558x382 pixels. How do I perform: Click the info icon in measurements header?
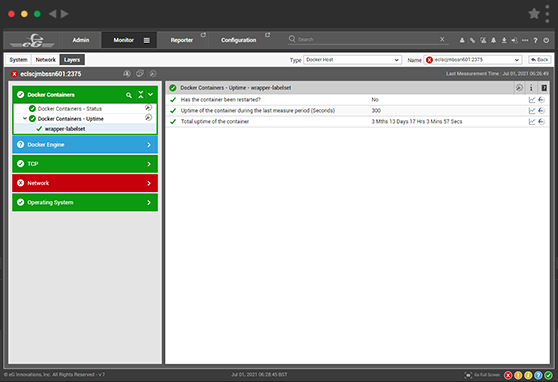[x=531, y=88]
